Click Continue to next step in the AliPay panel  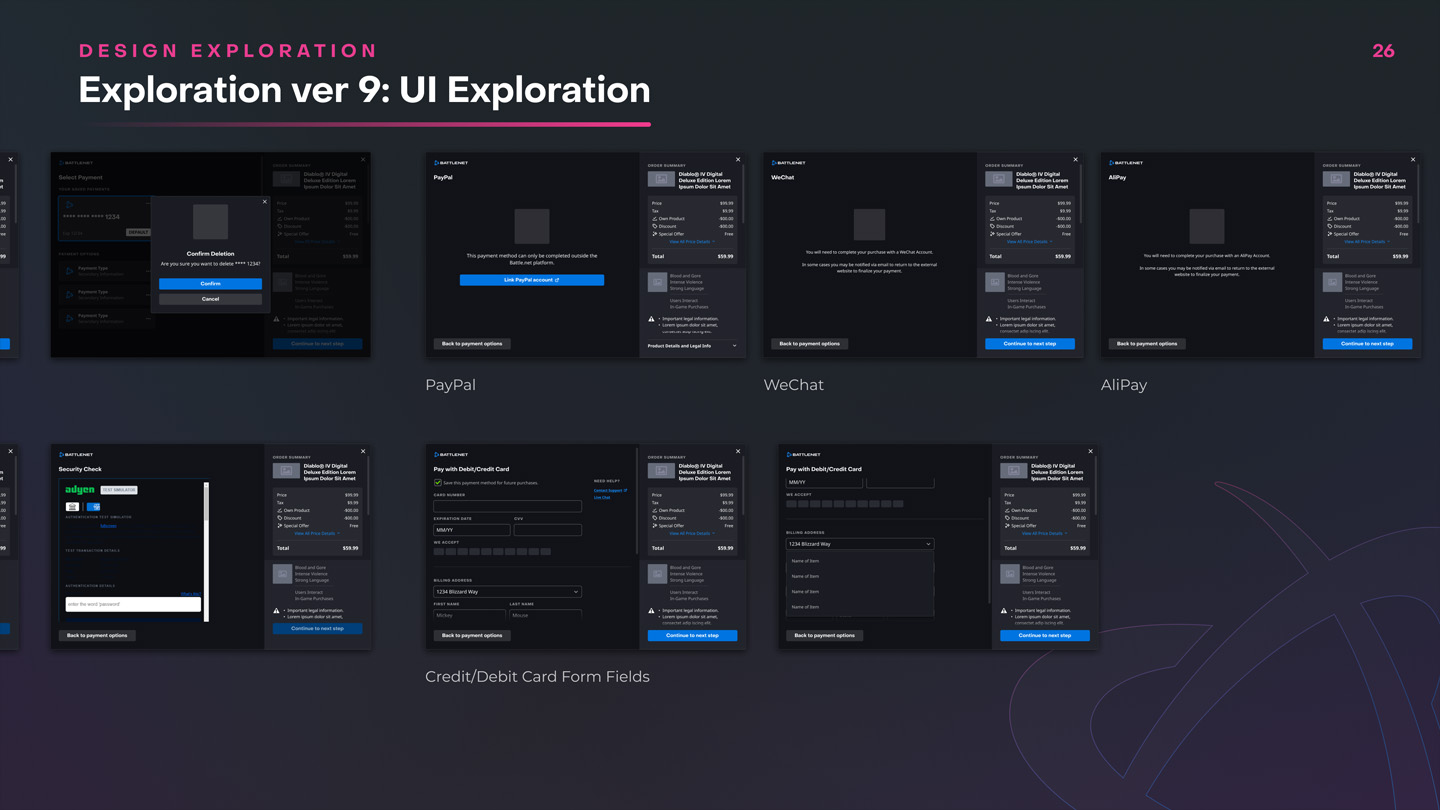click(x=1367, y=343)
